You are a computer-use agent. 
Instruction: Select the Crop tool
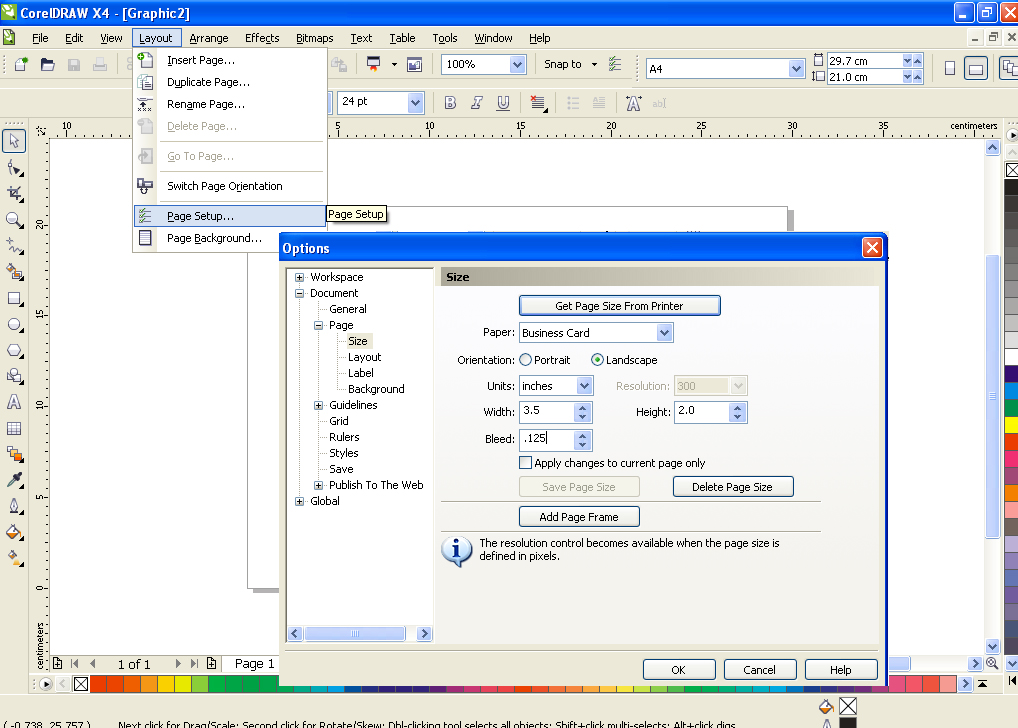tap(14, 194)
